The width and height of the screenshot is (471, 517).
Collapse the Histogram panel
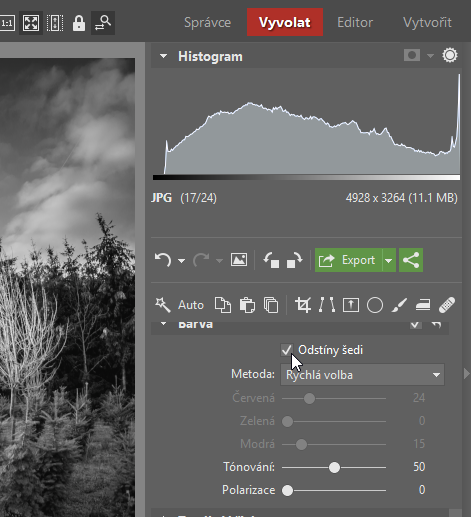pyautogui.click(x=163, y=56)
